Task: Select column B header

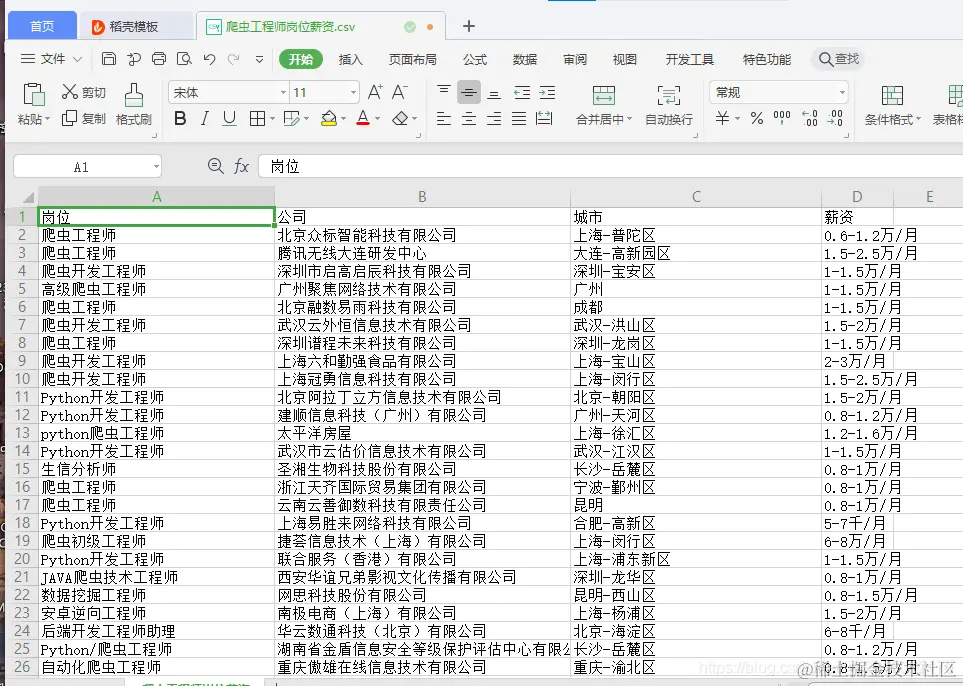Action: [x=423, y=197]
